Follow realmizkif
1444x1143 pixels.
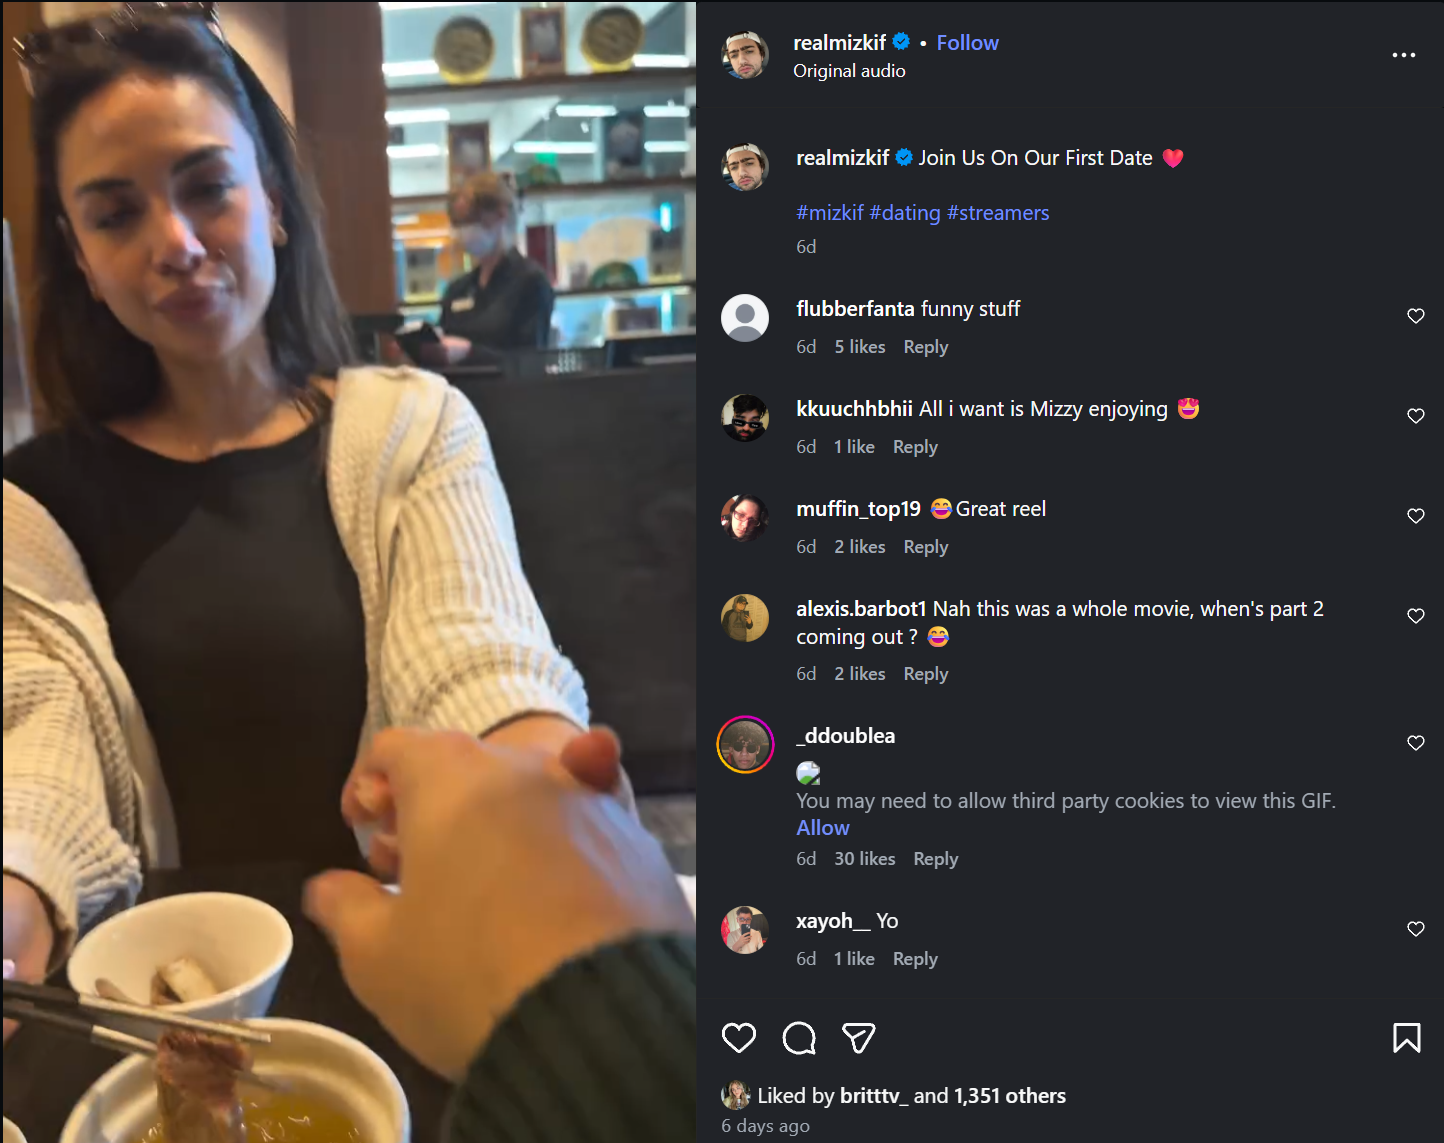coord(967,43)
